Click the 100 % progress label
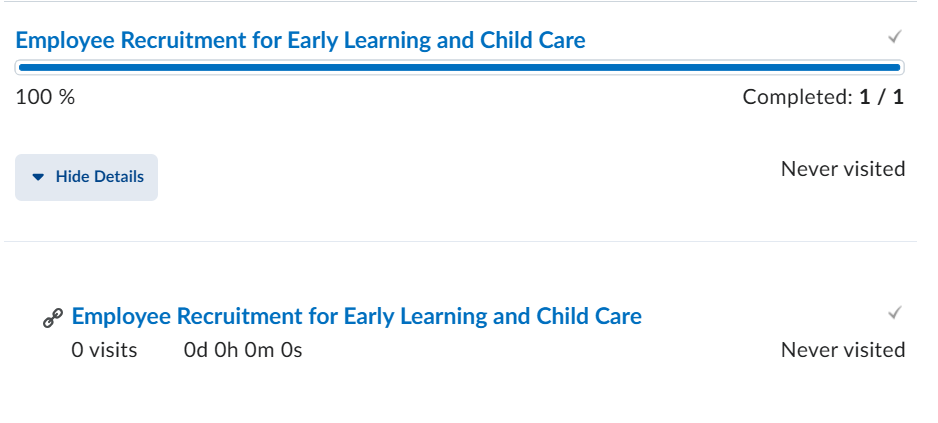The height and width of the screenshot is (423, 938). point(45,97)
